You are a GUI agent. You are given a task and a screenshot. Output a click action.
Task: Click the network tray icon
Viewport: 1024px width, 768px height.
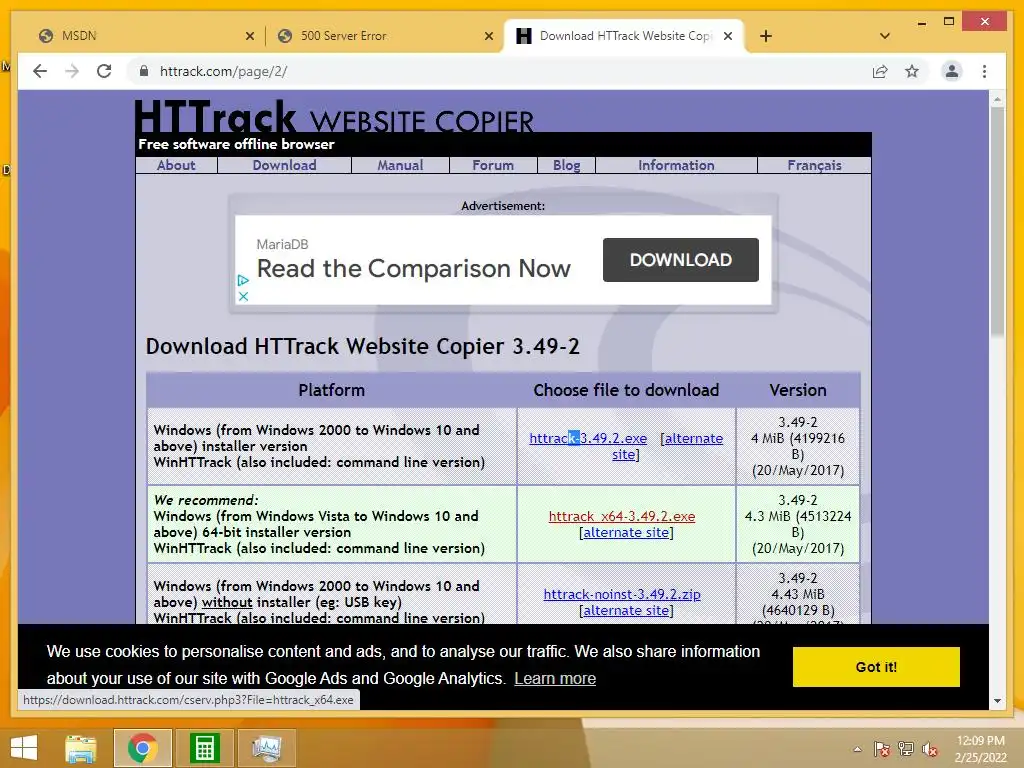pyautogui.click(x=906, y=749)
